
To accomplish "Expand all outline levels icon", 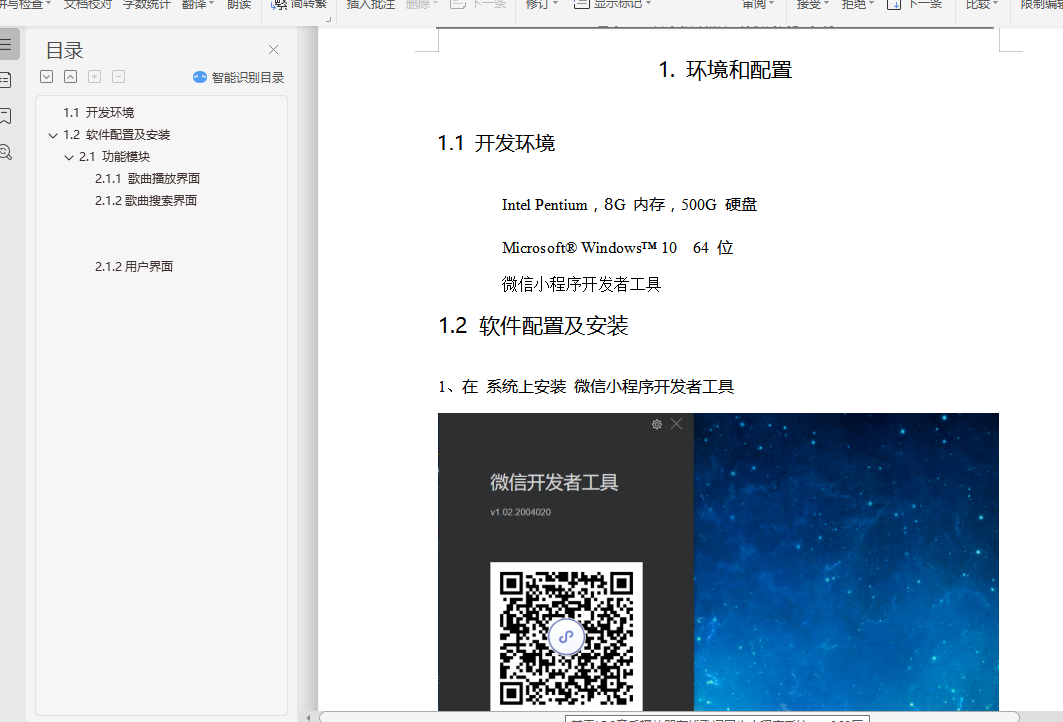I will coord(46,77).
